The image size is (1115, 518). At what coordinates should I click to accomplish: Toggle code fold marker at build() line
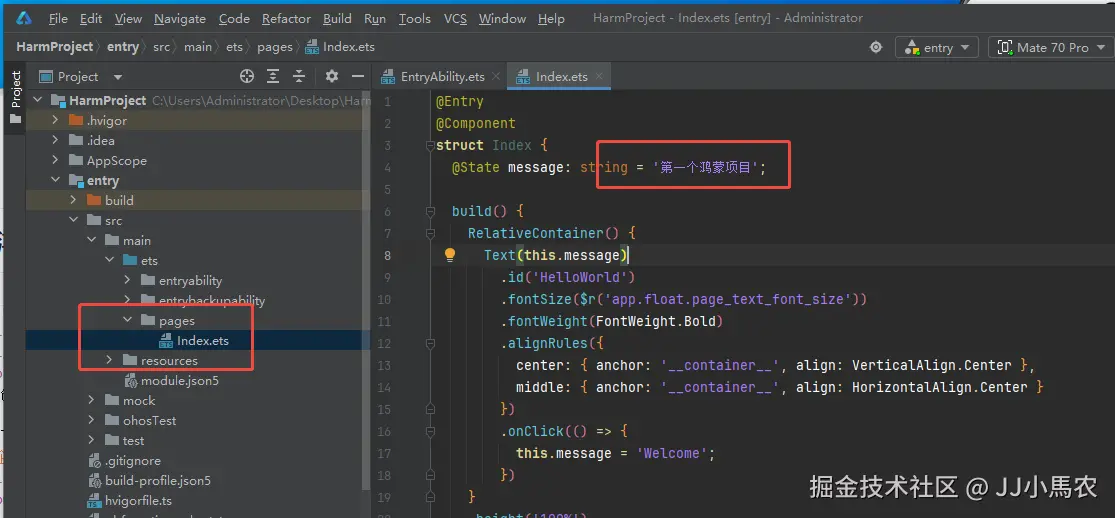tap(430, 211)
